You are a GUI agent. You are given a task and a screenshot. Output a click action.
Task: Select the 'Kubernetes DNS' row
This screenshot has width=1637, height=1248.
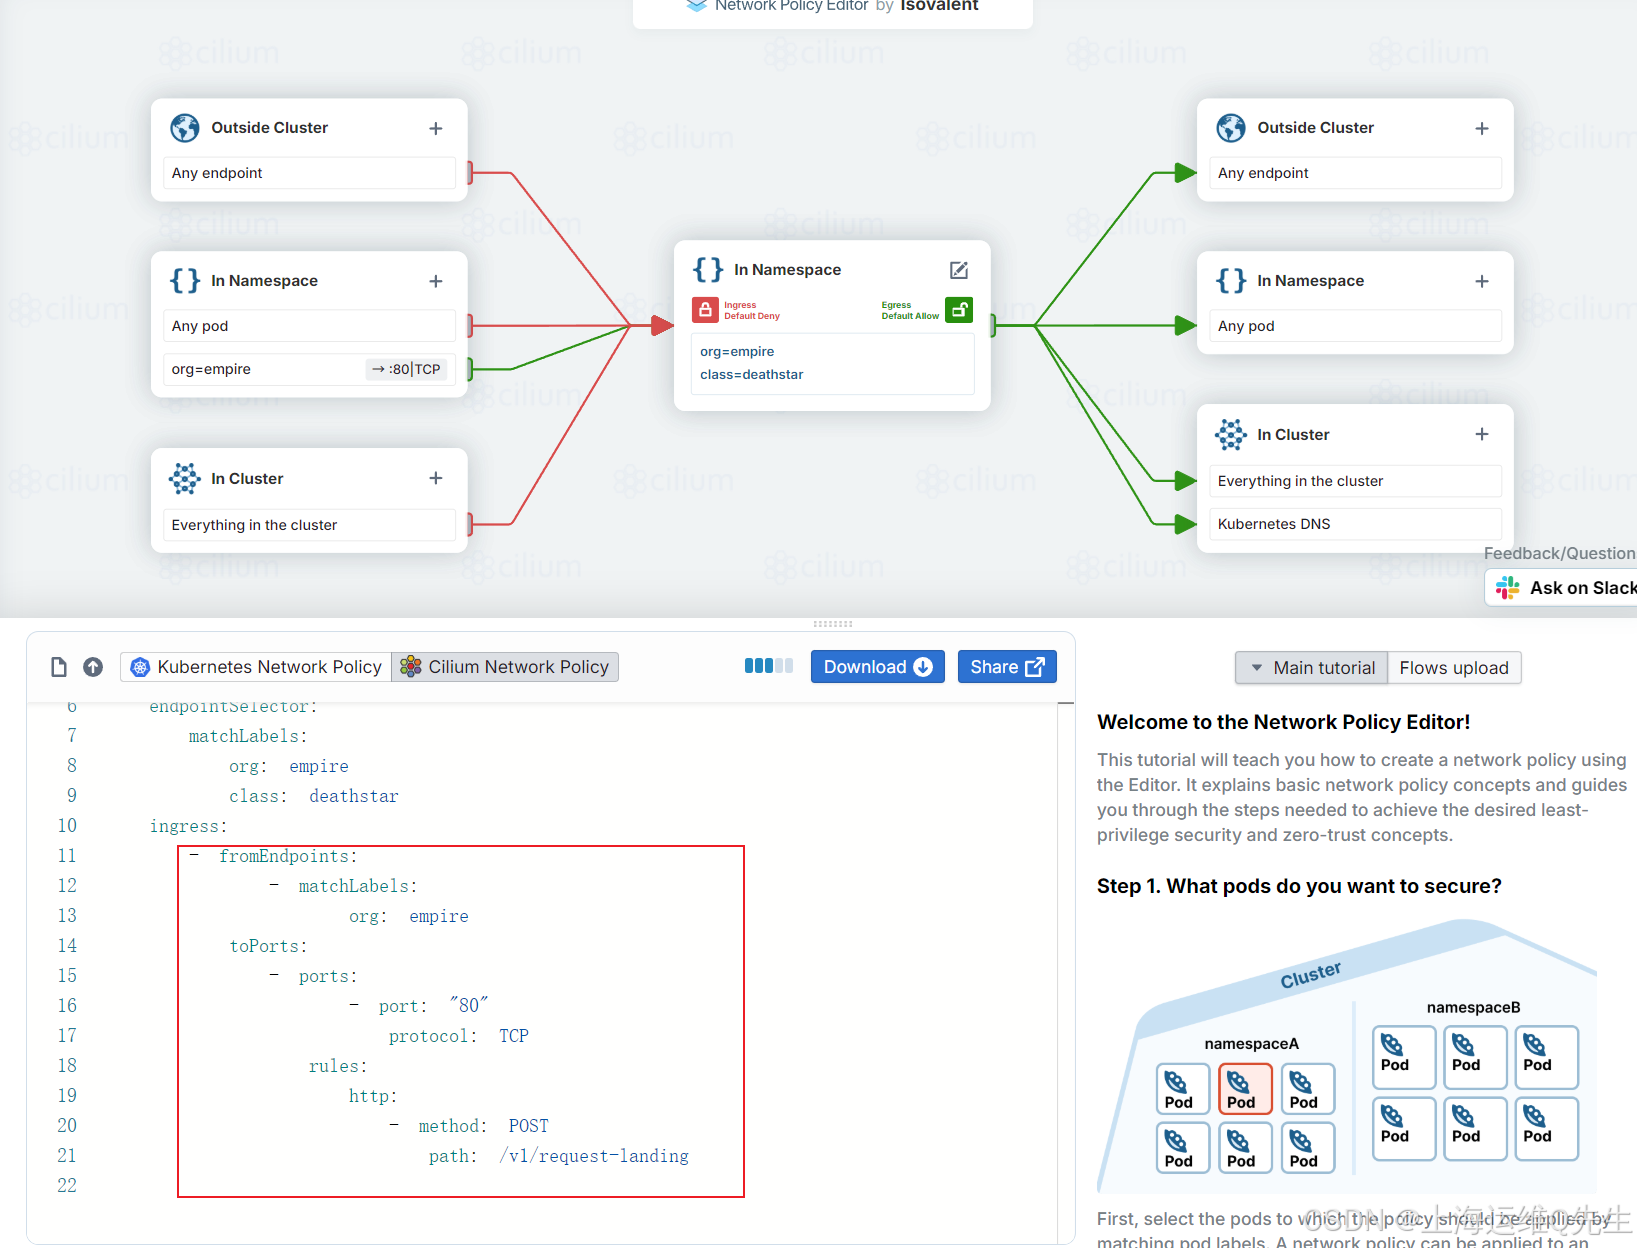click(1355, 524)
